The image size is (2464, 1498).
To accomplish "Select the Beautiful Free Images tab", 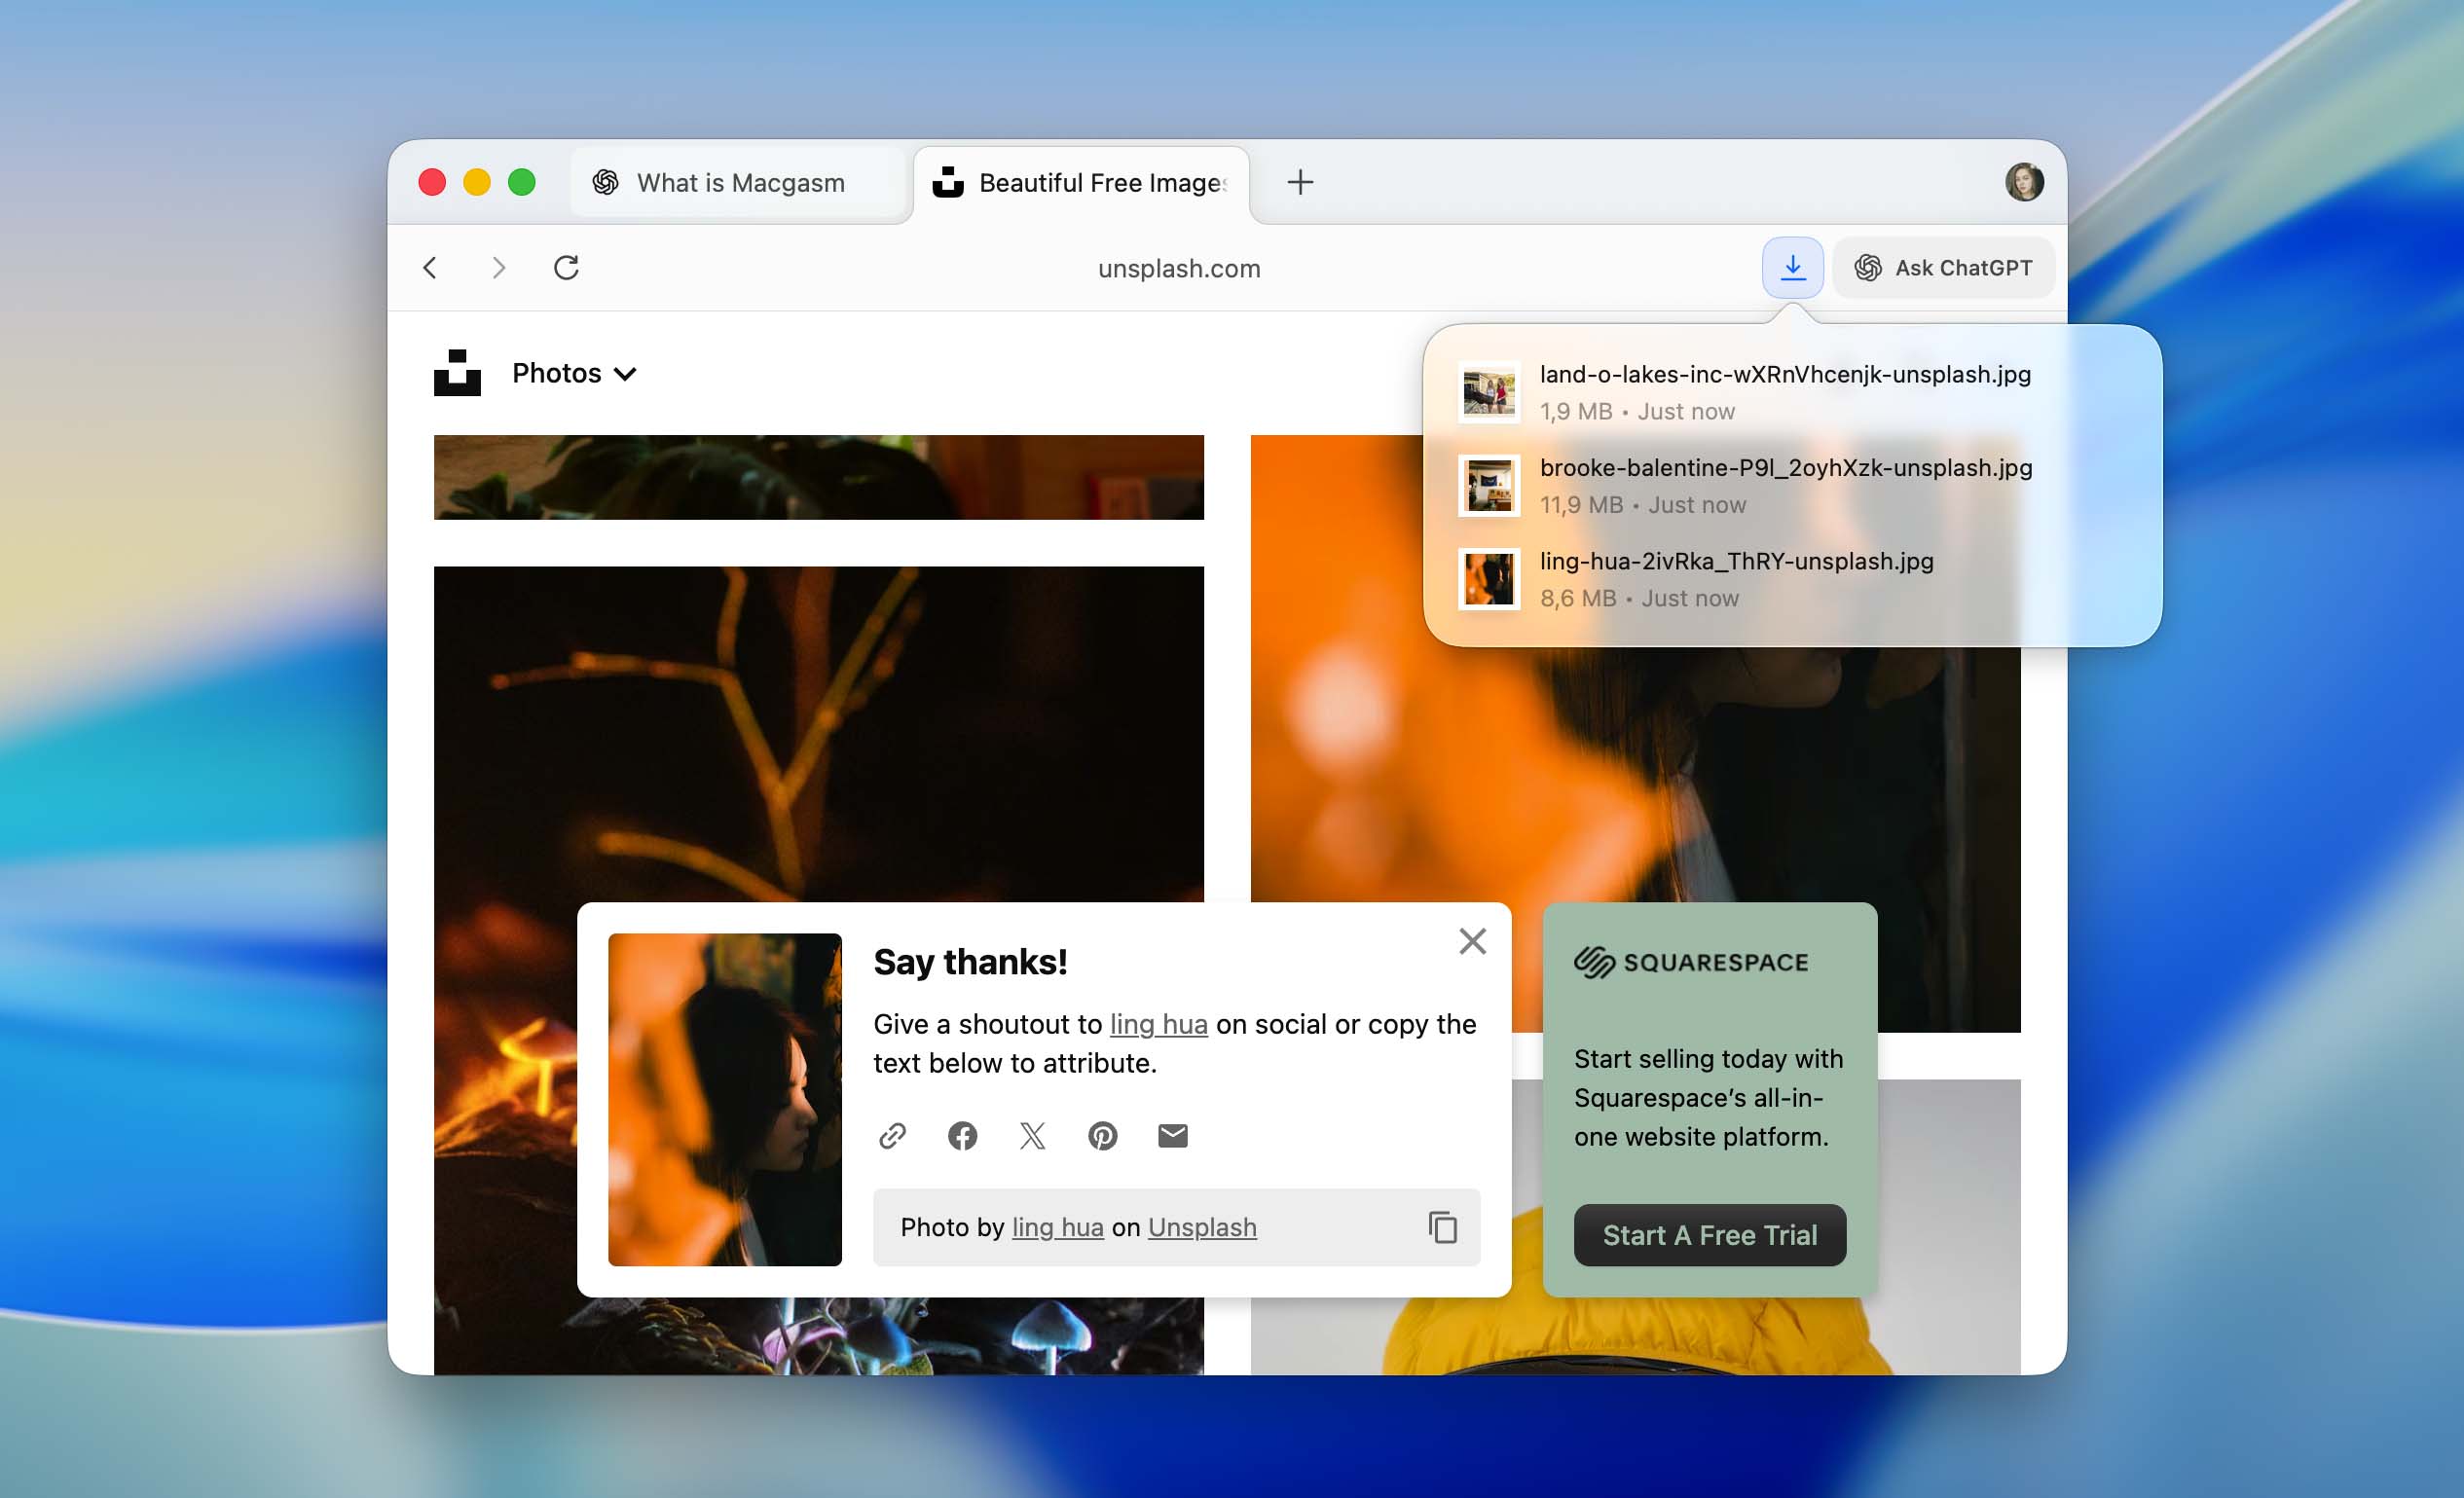I will pyautogui.click(x=1080, y=182).
